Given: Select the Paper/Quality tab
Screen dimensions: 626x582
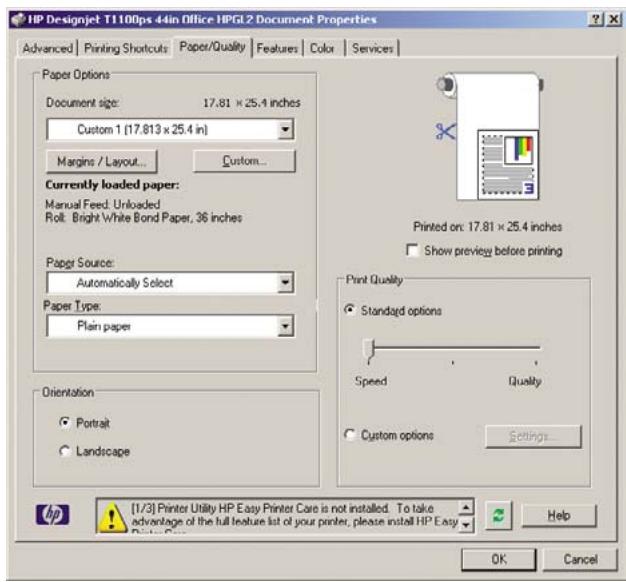Looking at the screenshot, I should click(212, 47).
